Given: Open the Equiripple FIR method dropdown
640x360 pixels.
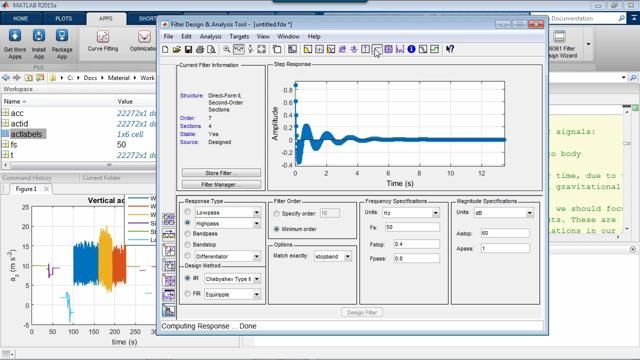Looking at the screenshot, I should pyautogui.click(x=256, y=294).
